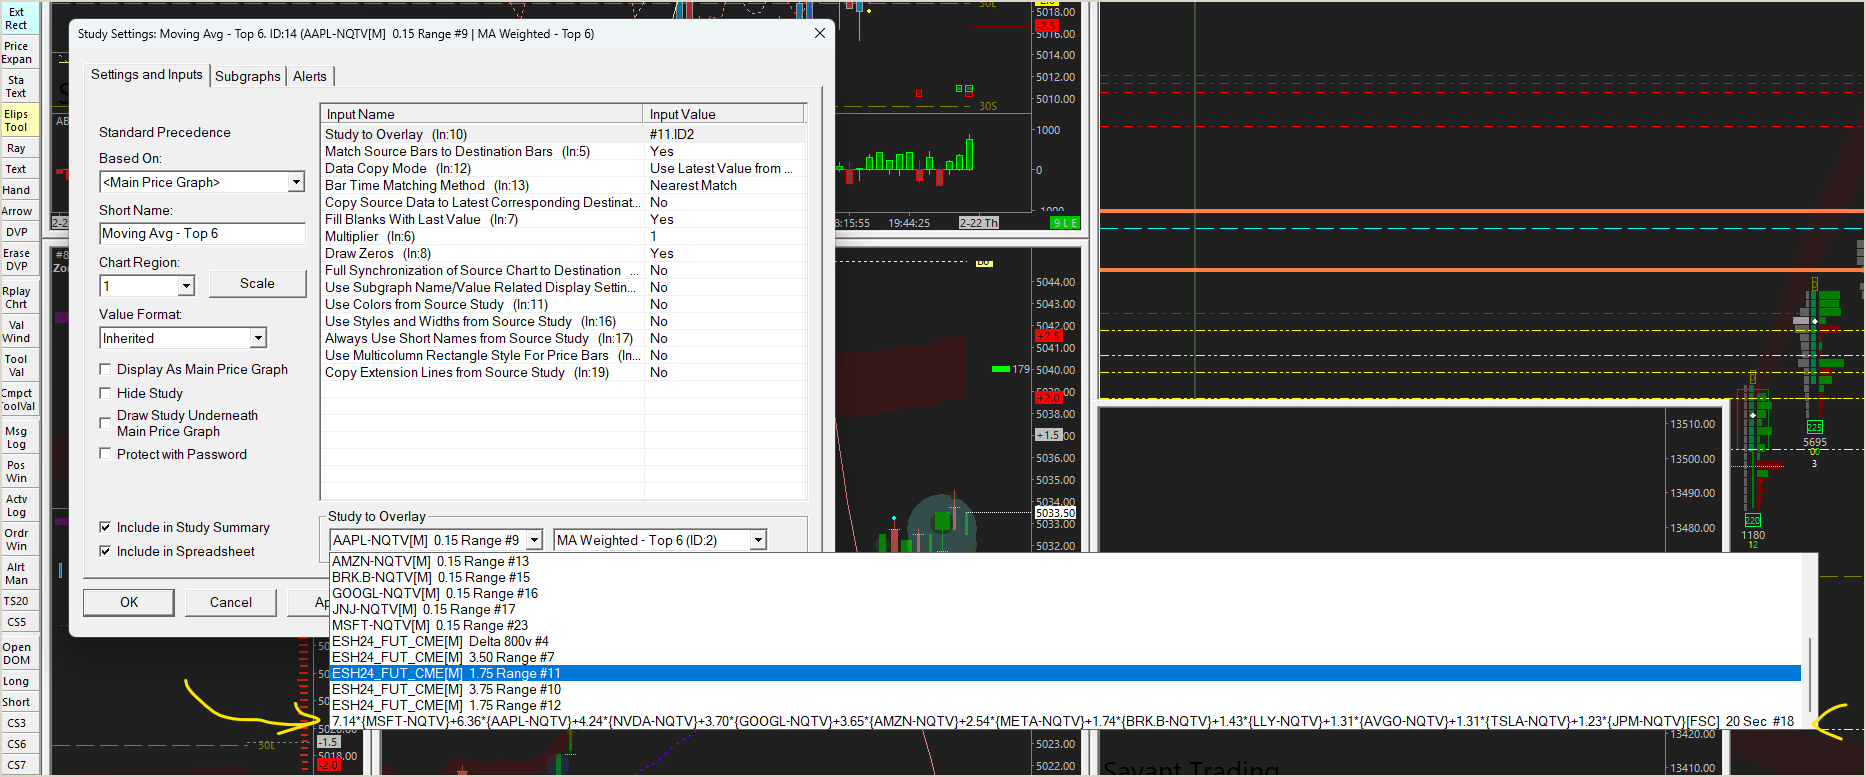Click the OK button
This screenshot has width=1866, height=777.
point(129,602)
